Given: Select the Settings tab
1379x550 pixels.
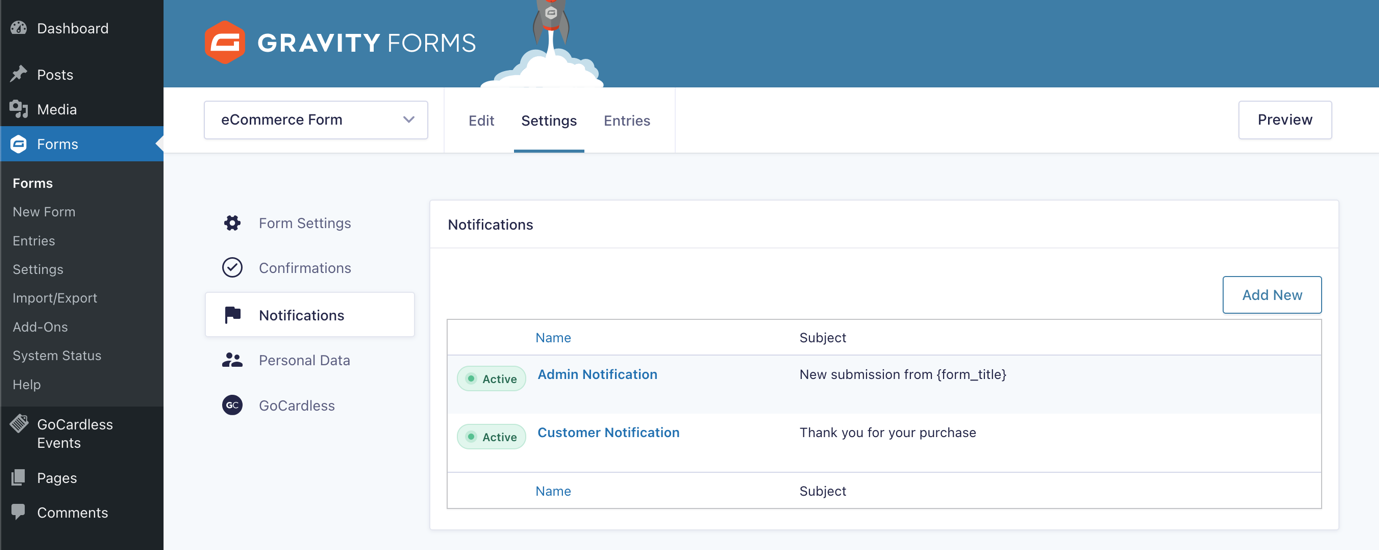Looking at the screenshot, I should click(x=549, y=120).
